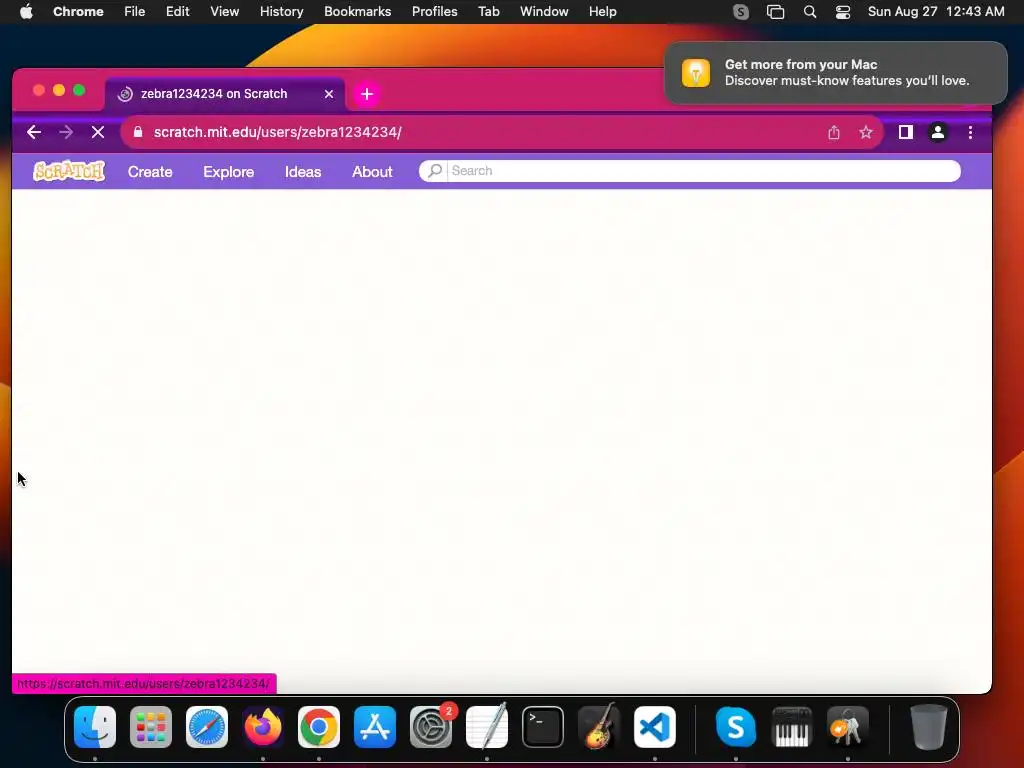Open the Chrome profile avatar icon
The image size is (1024, 768).
[938, 133]
